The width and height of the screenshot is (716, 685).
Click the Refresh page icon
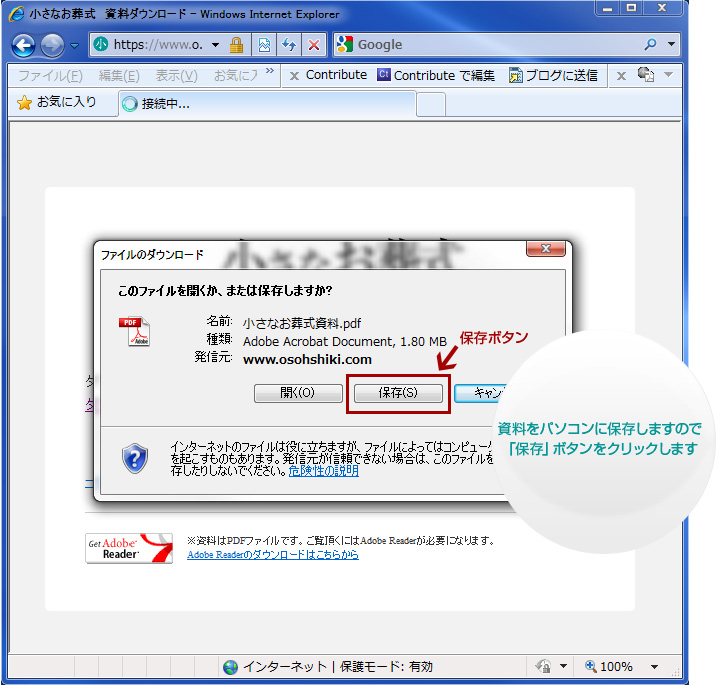289,45
